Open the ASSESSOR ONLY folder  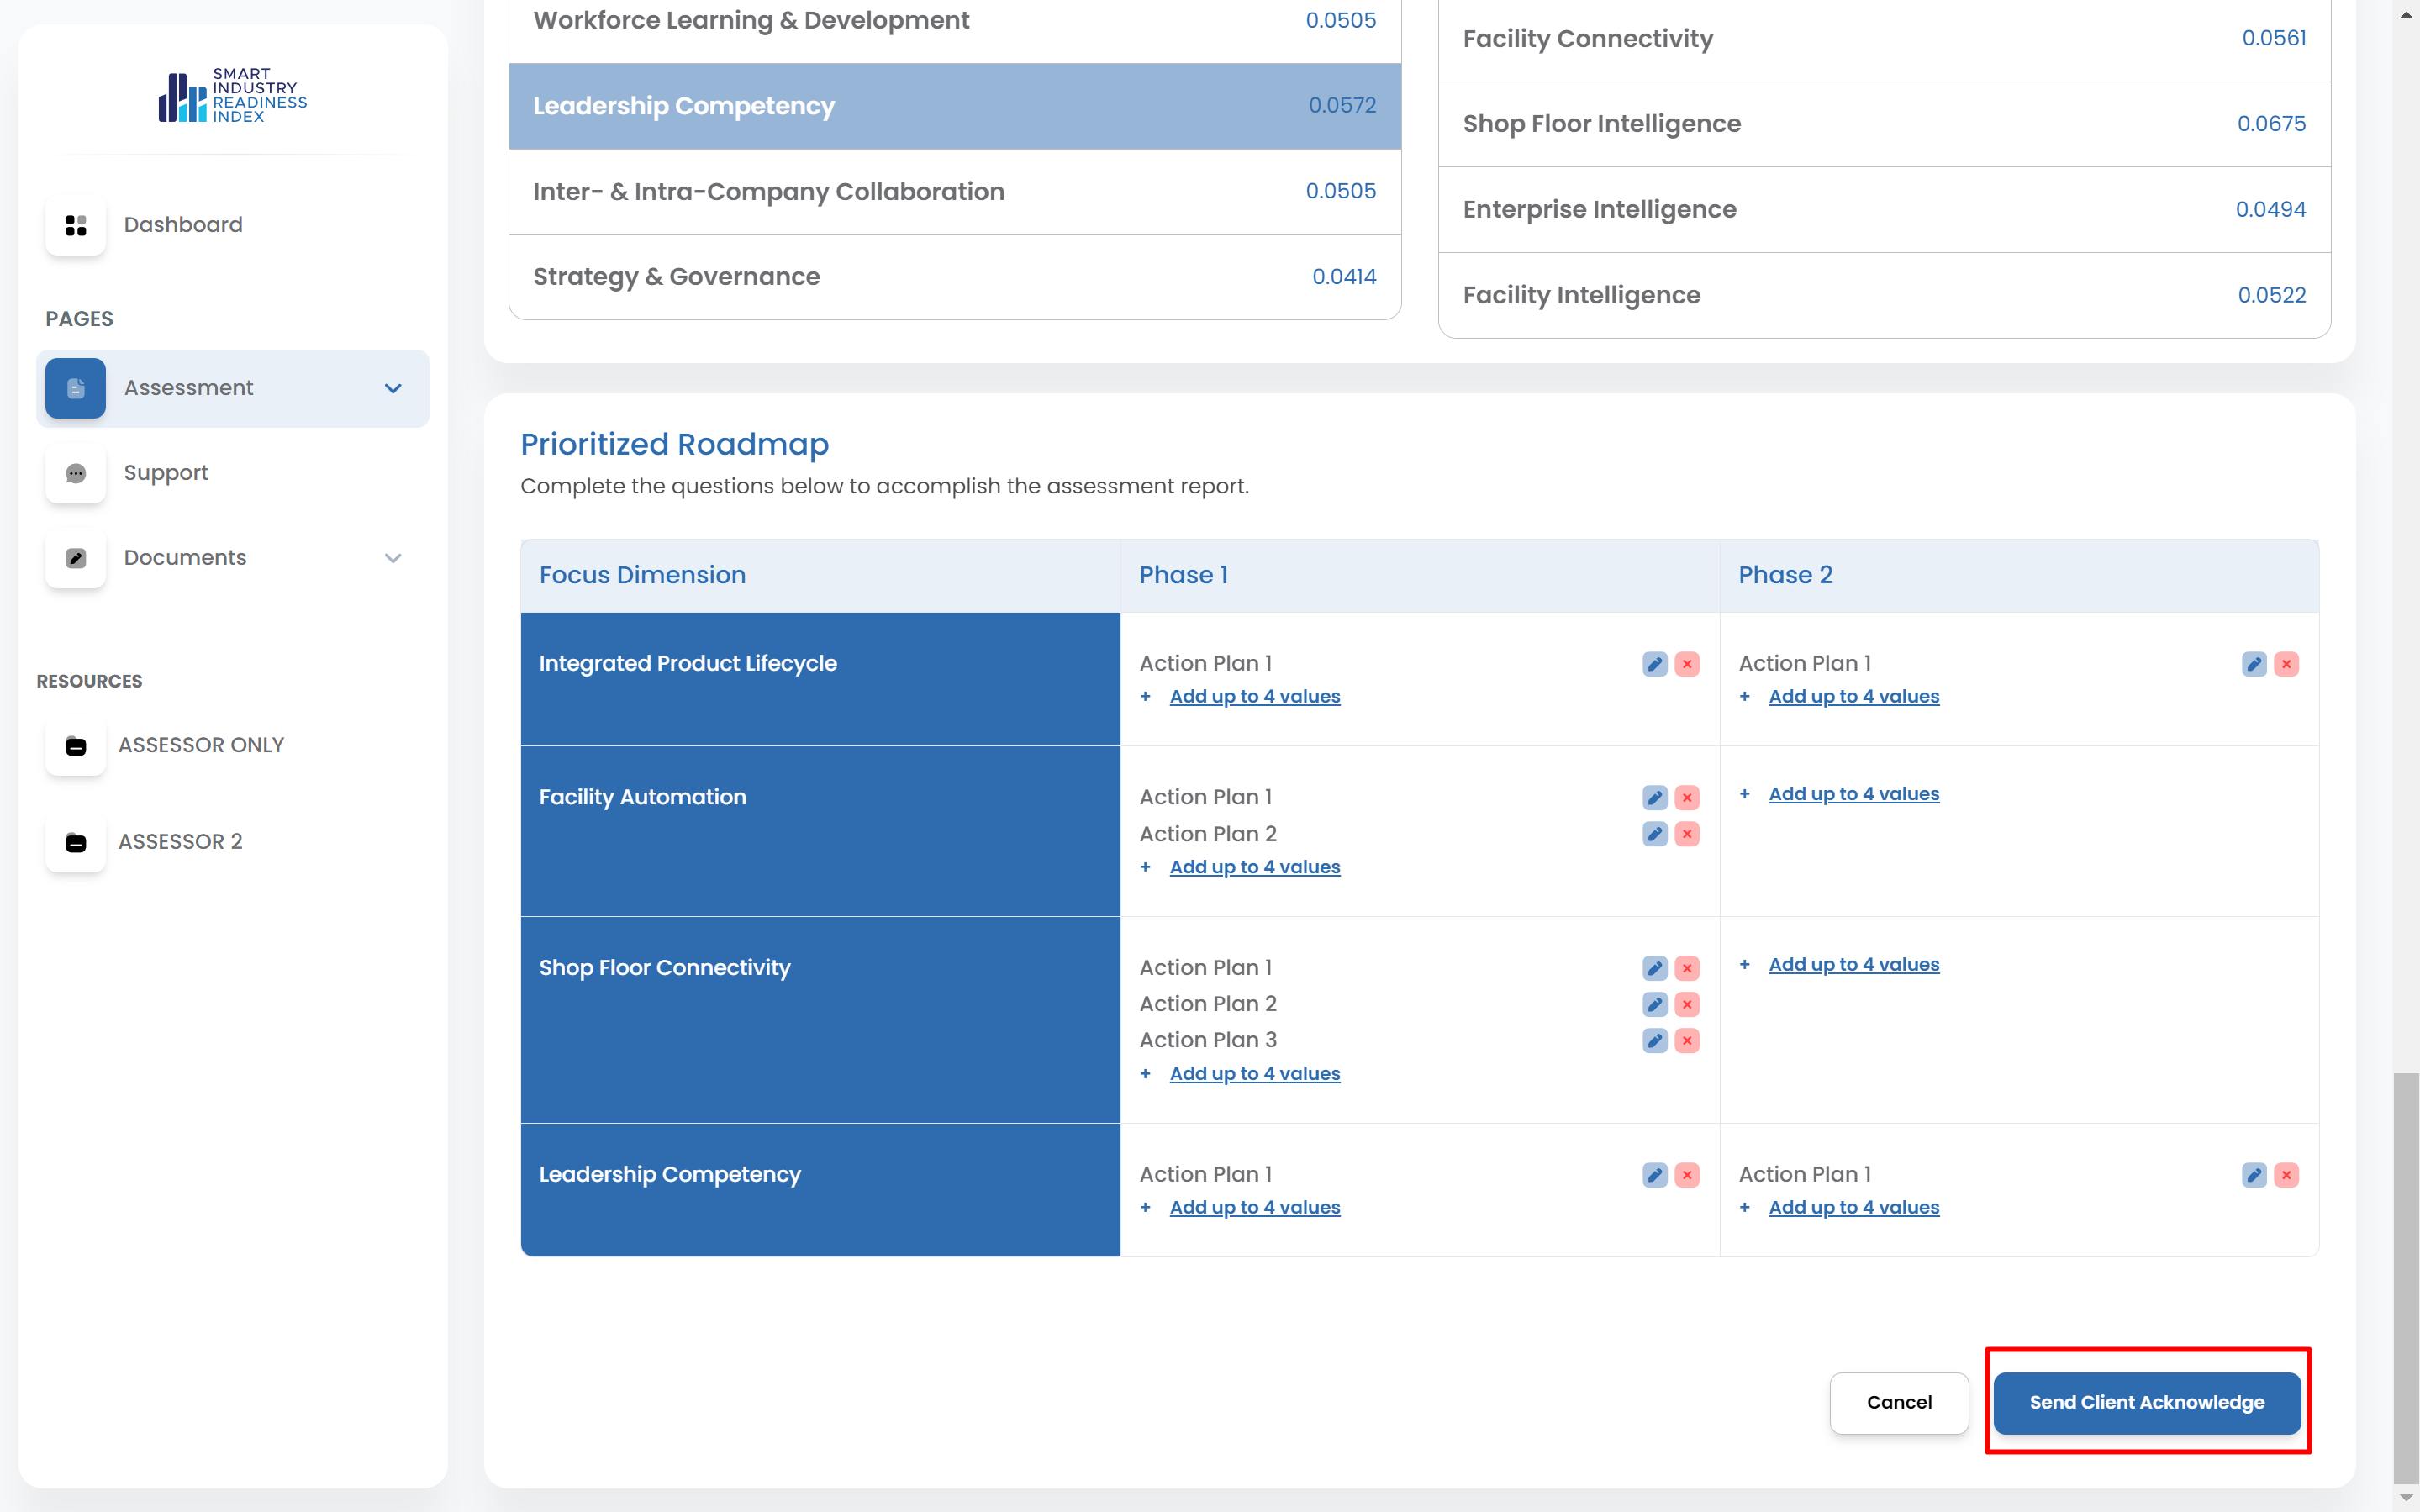pyautogui.click(x=200, y=745)
